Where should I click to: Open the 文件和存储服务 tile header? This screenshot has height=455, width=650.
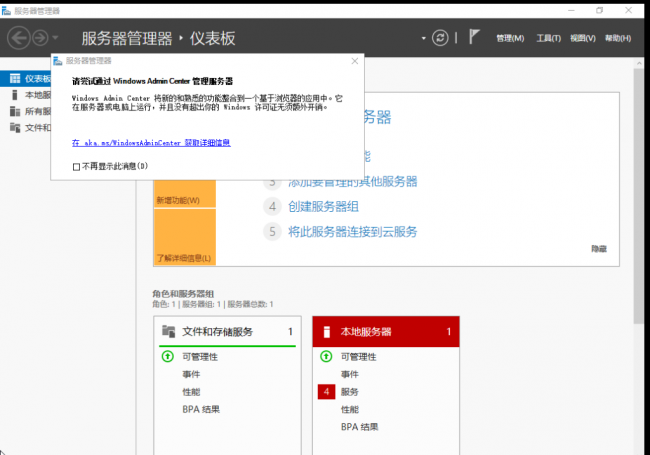tap(227, 332)
